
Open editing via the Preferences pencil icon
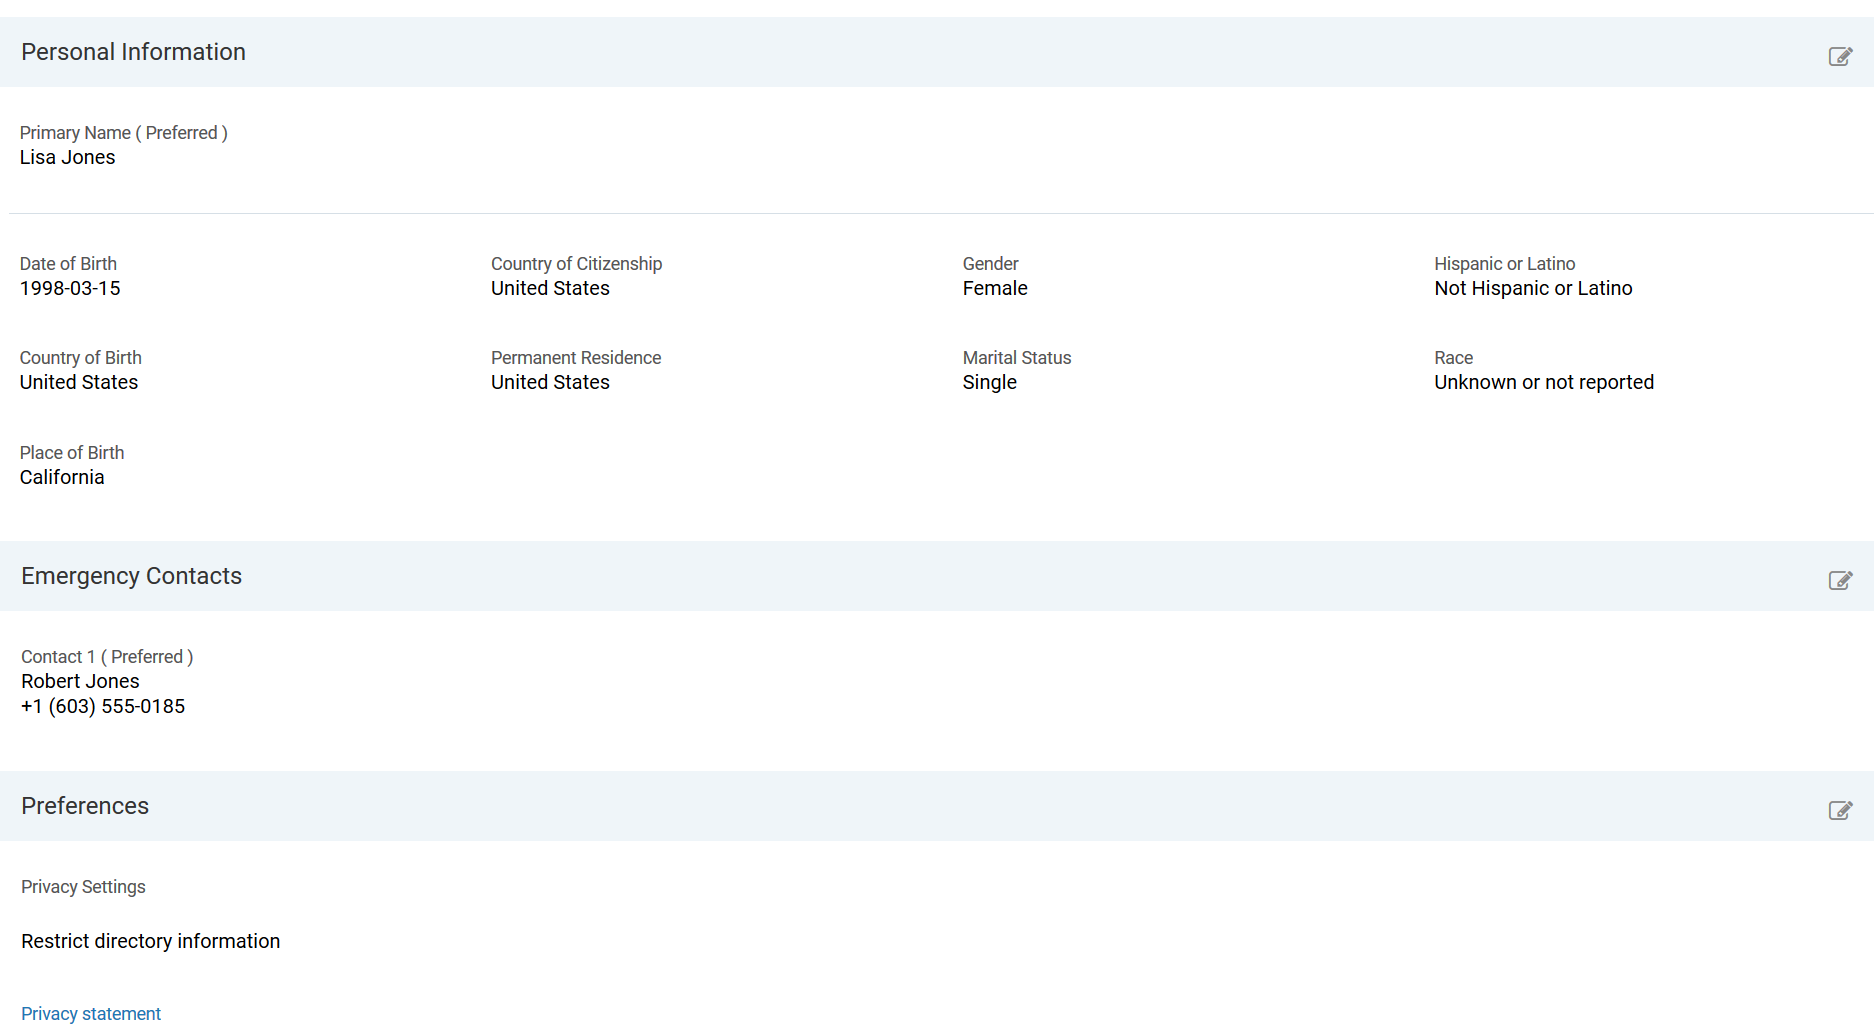click(x=1841, y=811)
